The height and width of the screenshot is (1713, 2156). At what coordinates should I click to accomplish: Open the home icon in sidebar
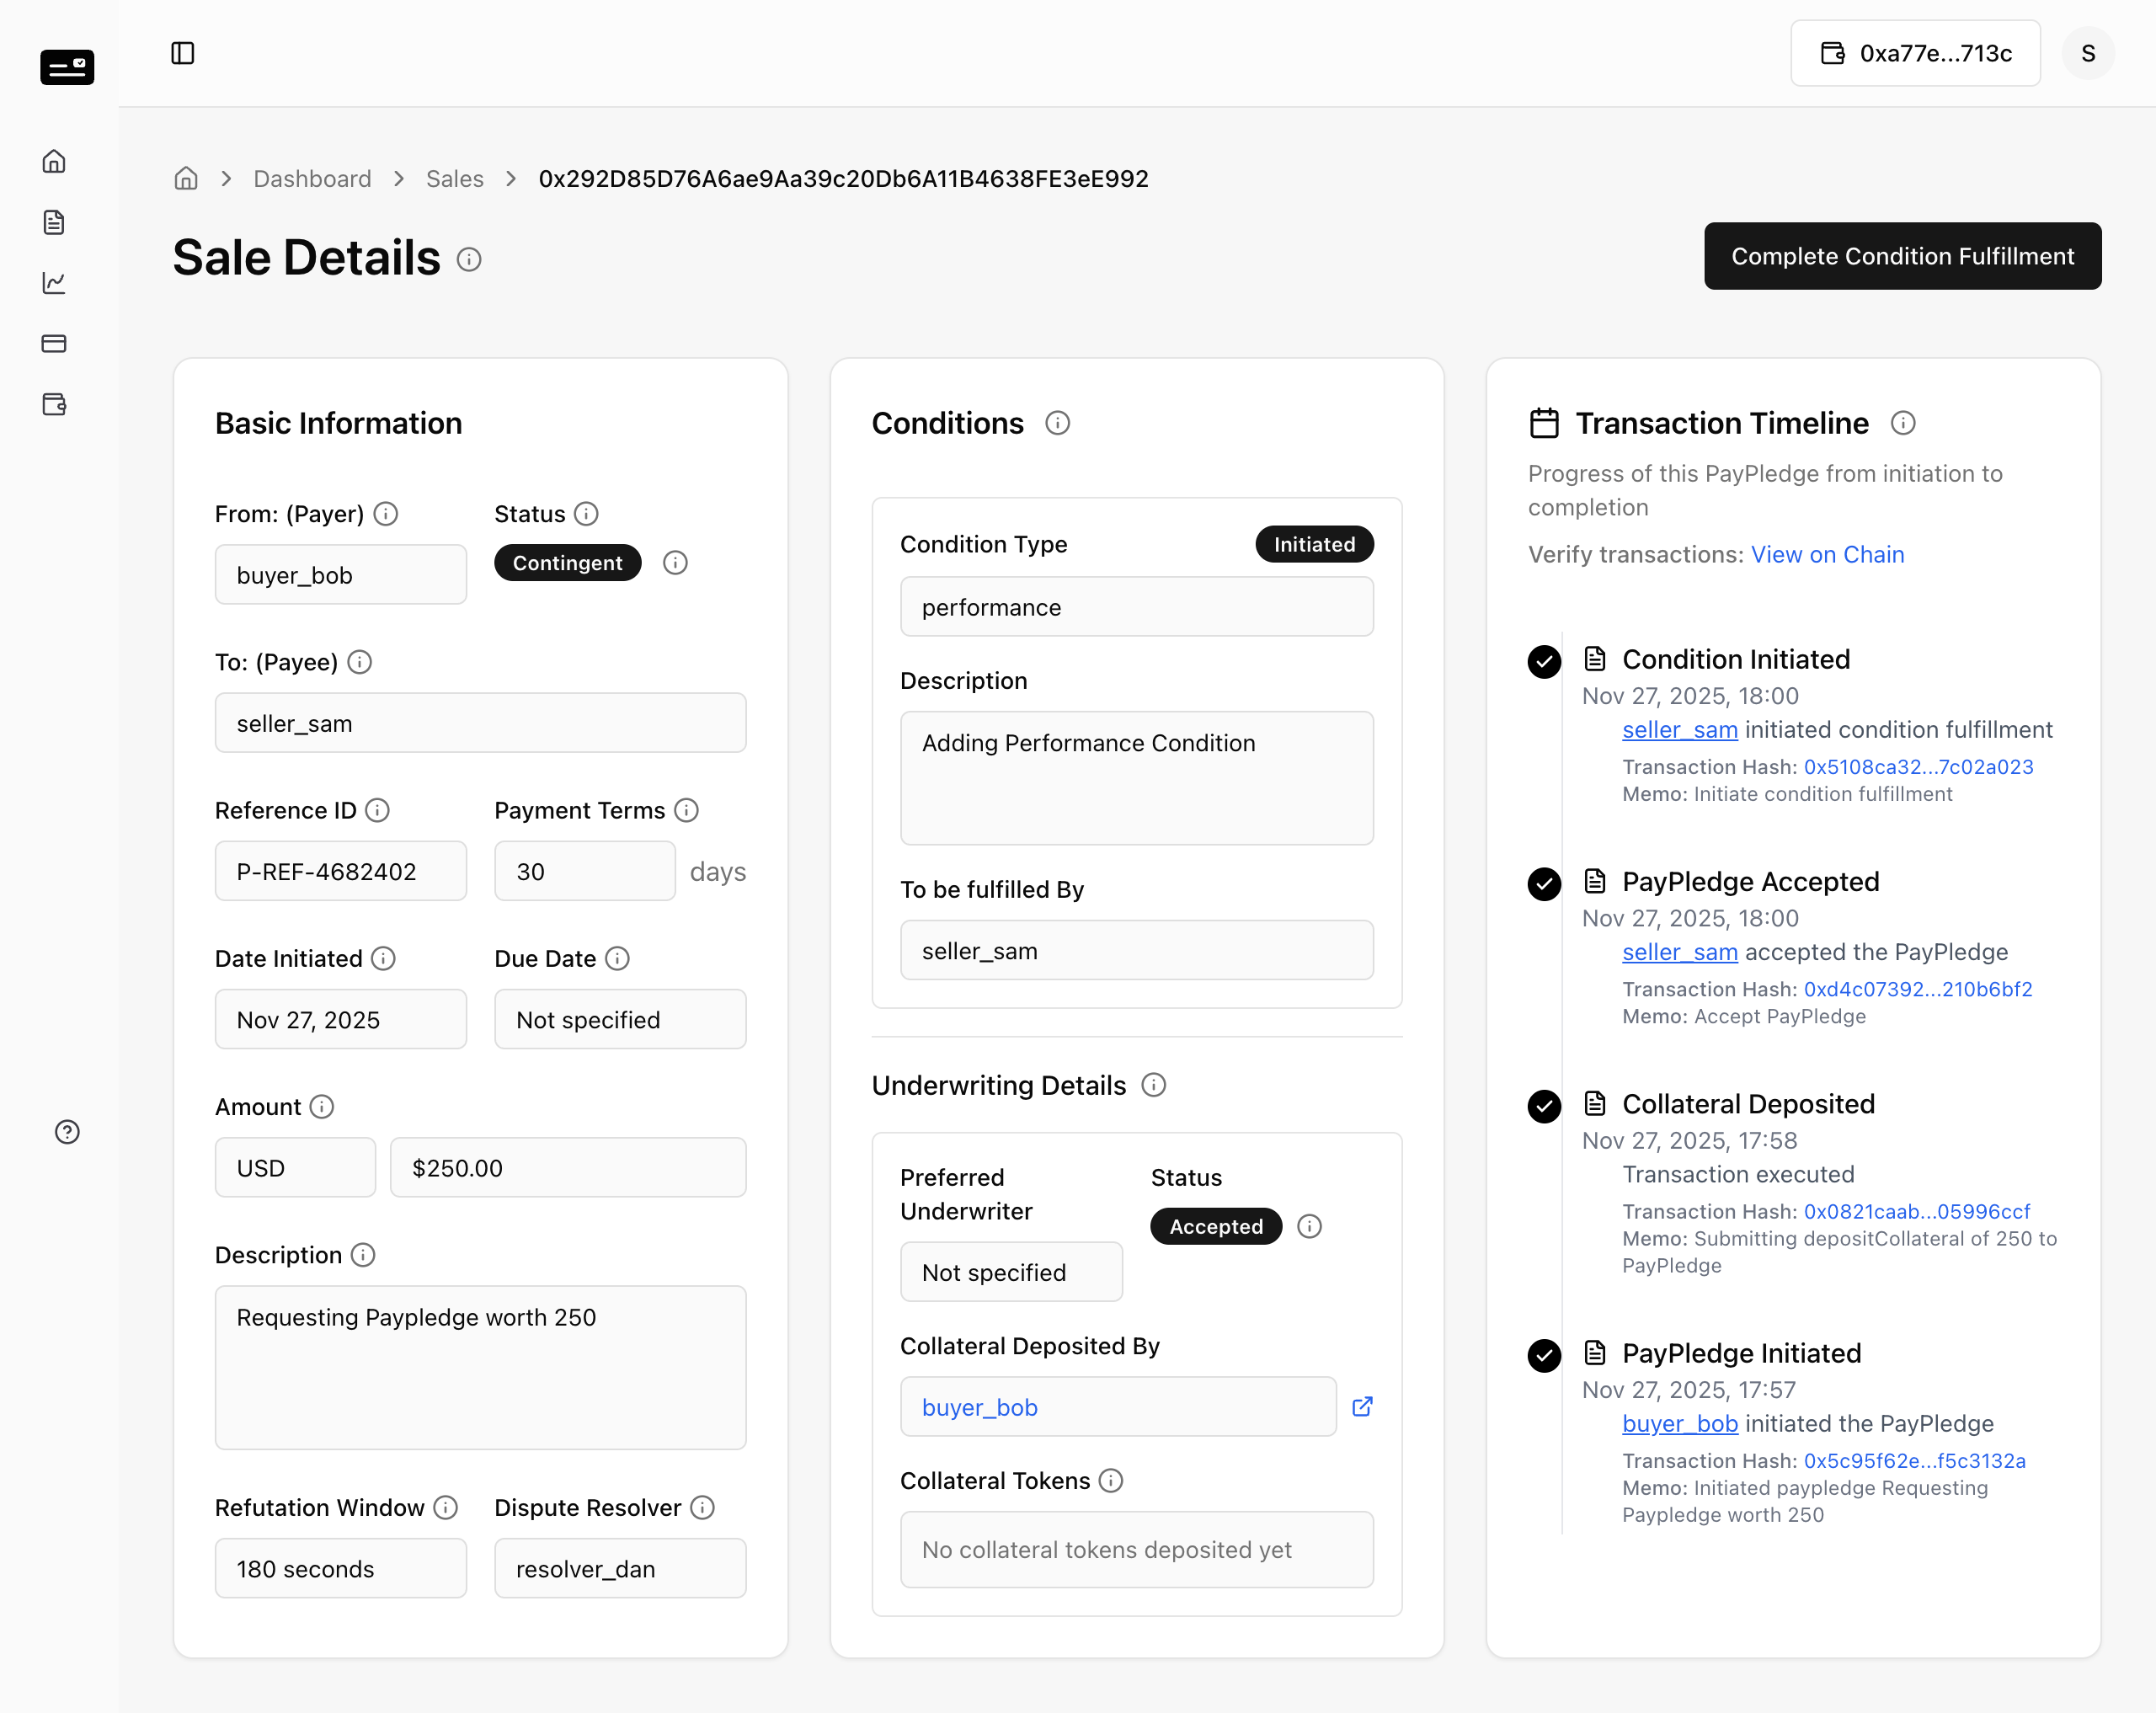coord(54,161)
